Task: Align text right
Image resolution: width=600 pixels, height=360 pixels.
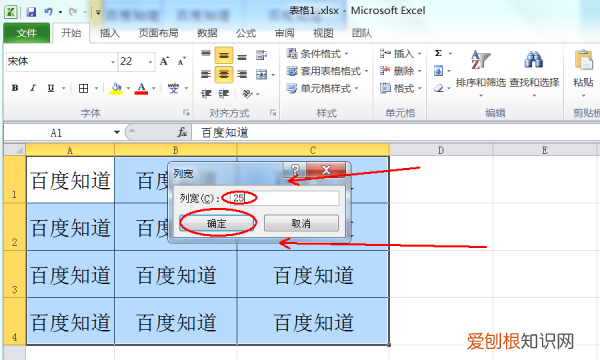Action: coord(242,74)
